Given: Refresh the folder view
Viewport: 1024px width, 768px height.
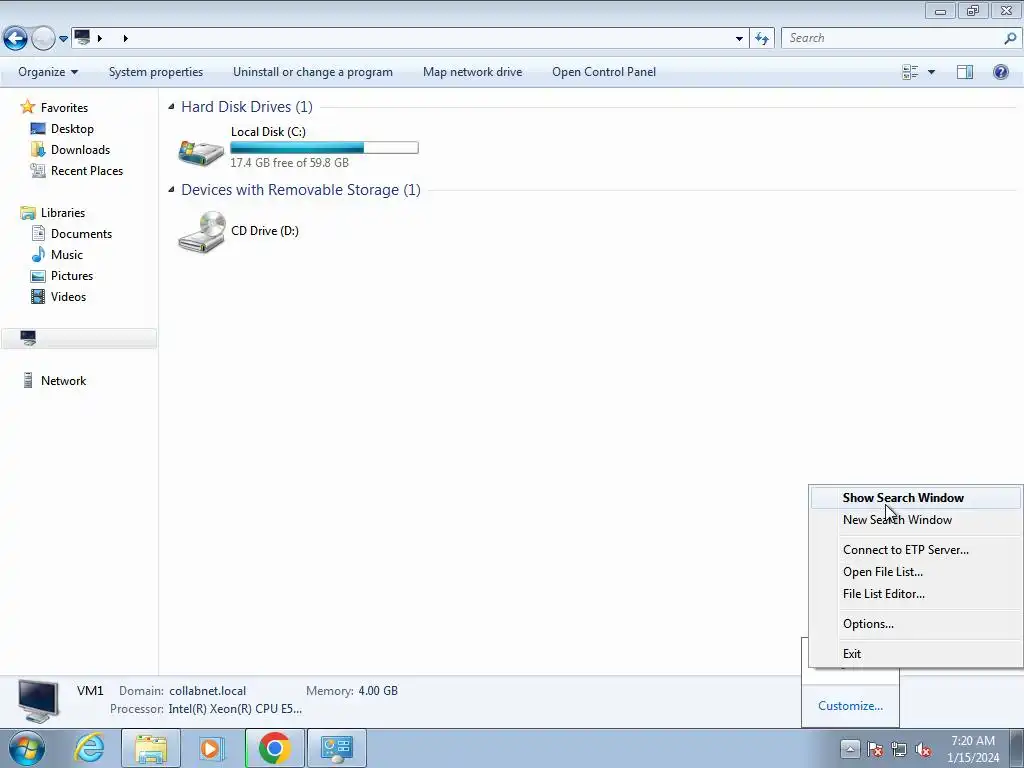Looking at the screenshot, I should 761,39.
